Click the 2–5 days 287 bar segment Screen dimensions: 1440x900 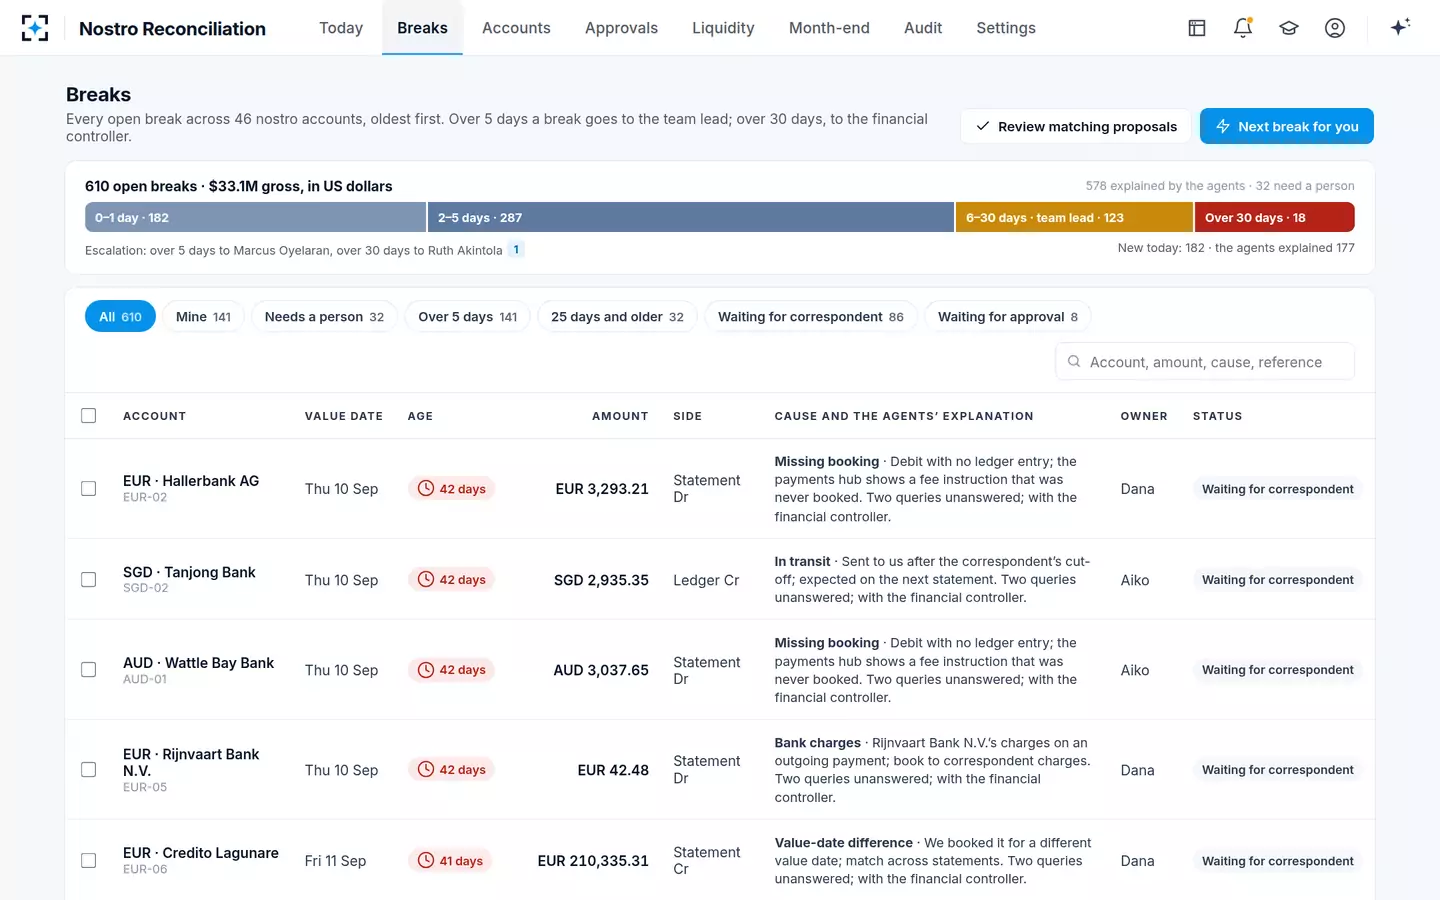click(x=691, y=217)
